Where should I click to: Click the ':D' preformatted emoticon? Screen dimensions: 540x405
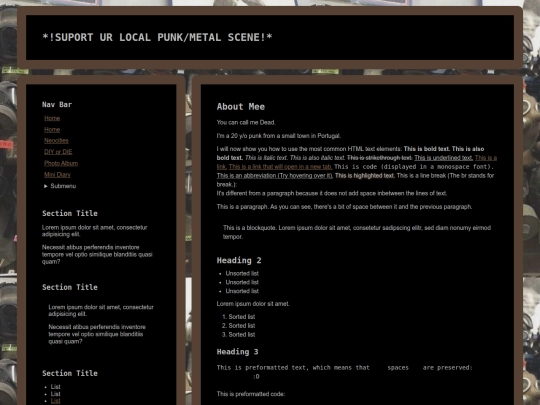point(256,376)
